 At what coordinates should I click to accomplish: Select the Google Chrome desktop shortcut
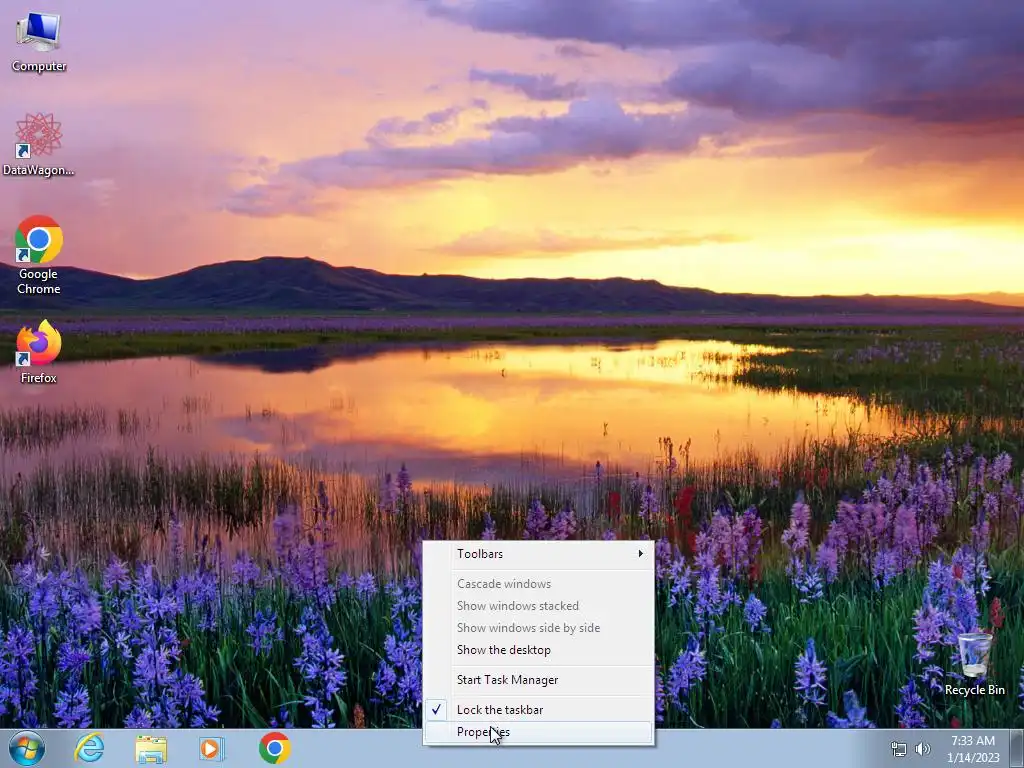39,255
